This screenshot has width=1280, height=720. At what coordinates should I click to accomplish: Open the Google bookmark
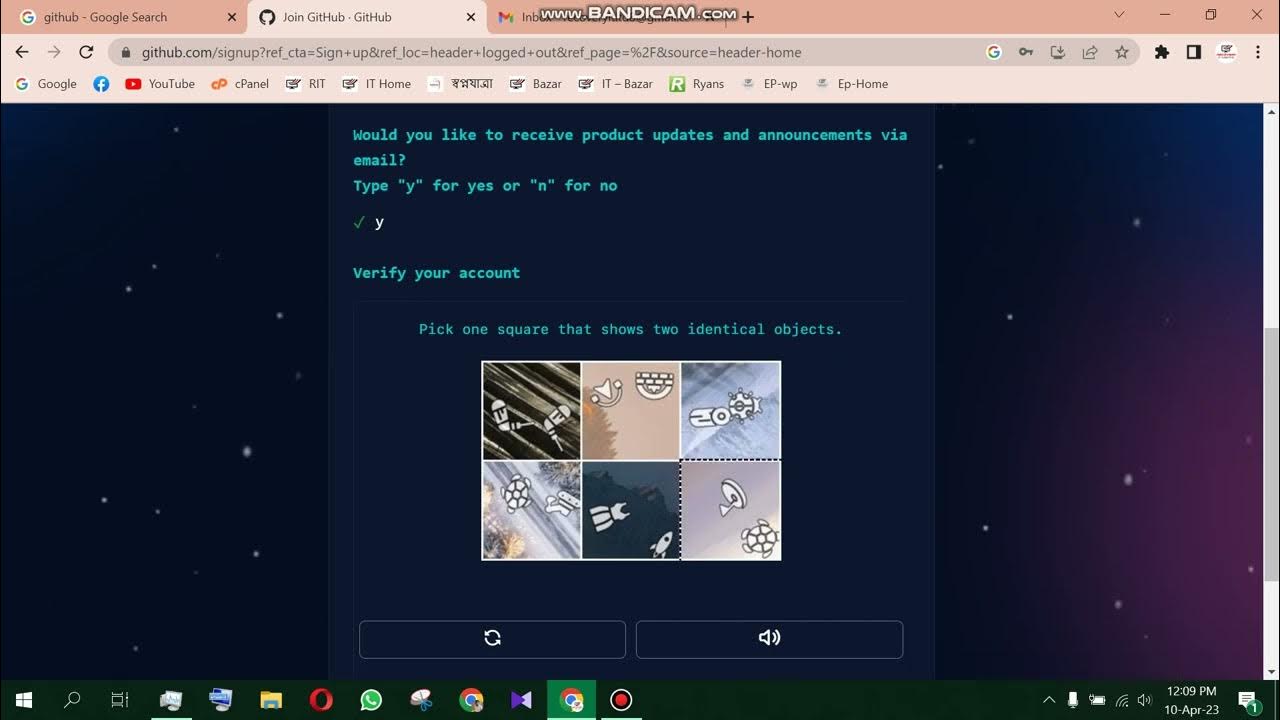point(46,84)
